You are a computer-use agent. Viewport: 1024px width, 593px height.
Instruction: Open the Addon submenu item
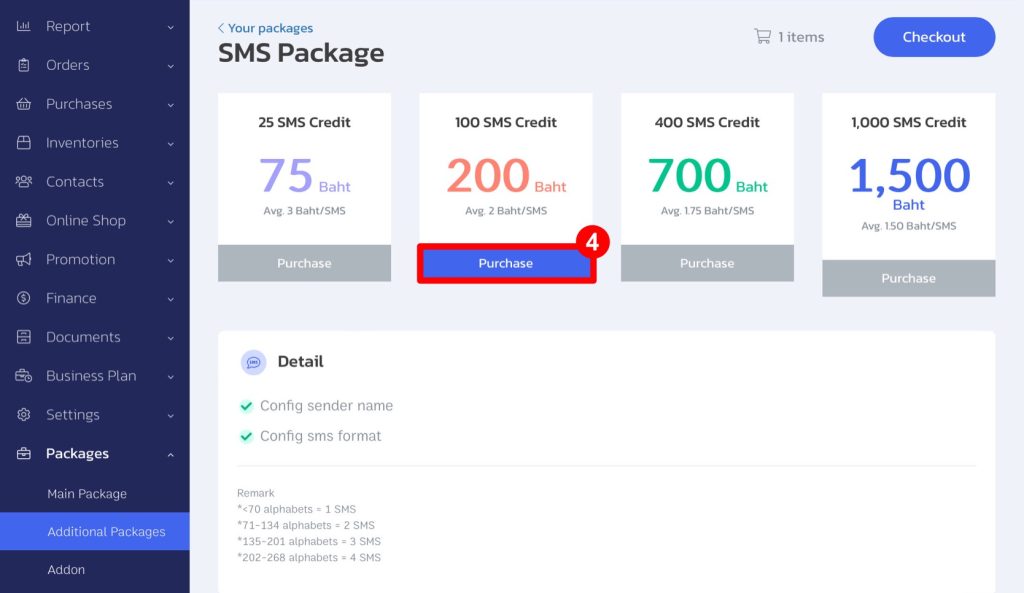pos(66,569)
